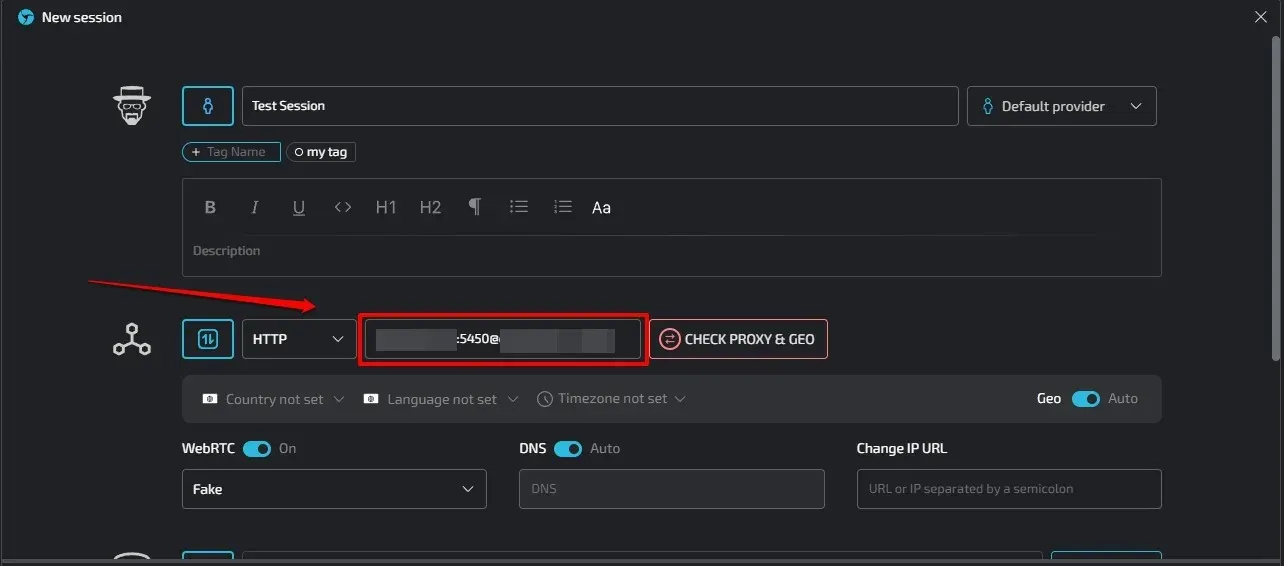Click the paragraph pilcrow icon
The height and width of the screenshot is (566, 1284).
click(x=475, y=207)
